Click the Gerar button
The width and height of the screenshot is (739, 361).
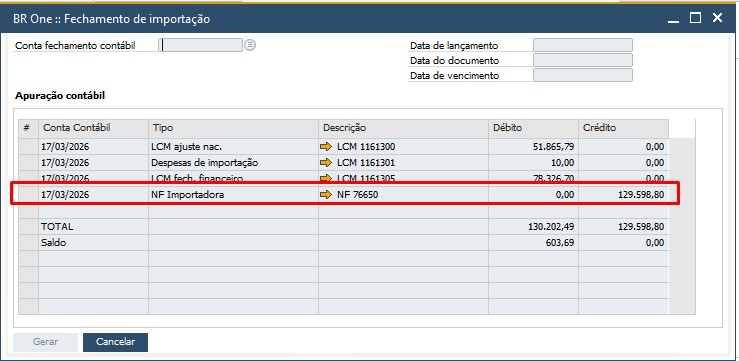(x=45, y=342)
